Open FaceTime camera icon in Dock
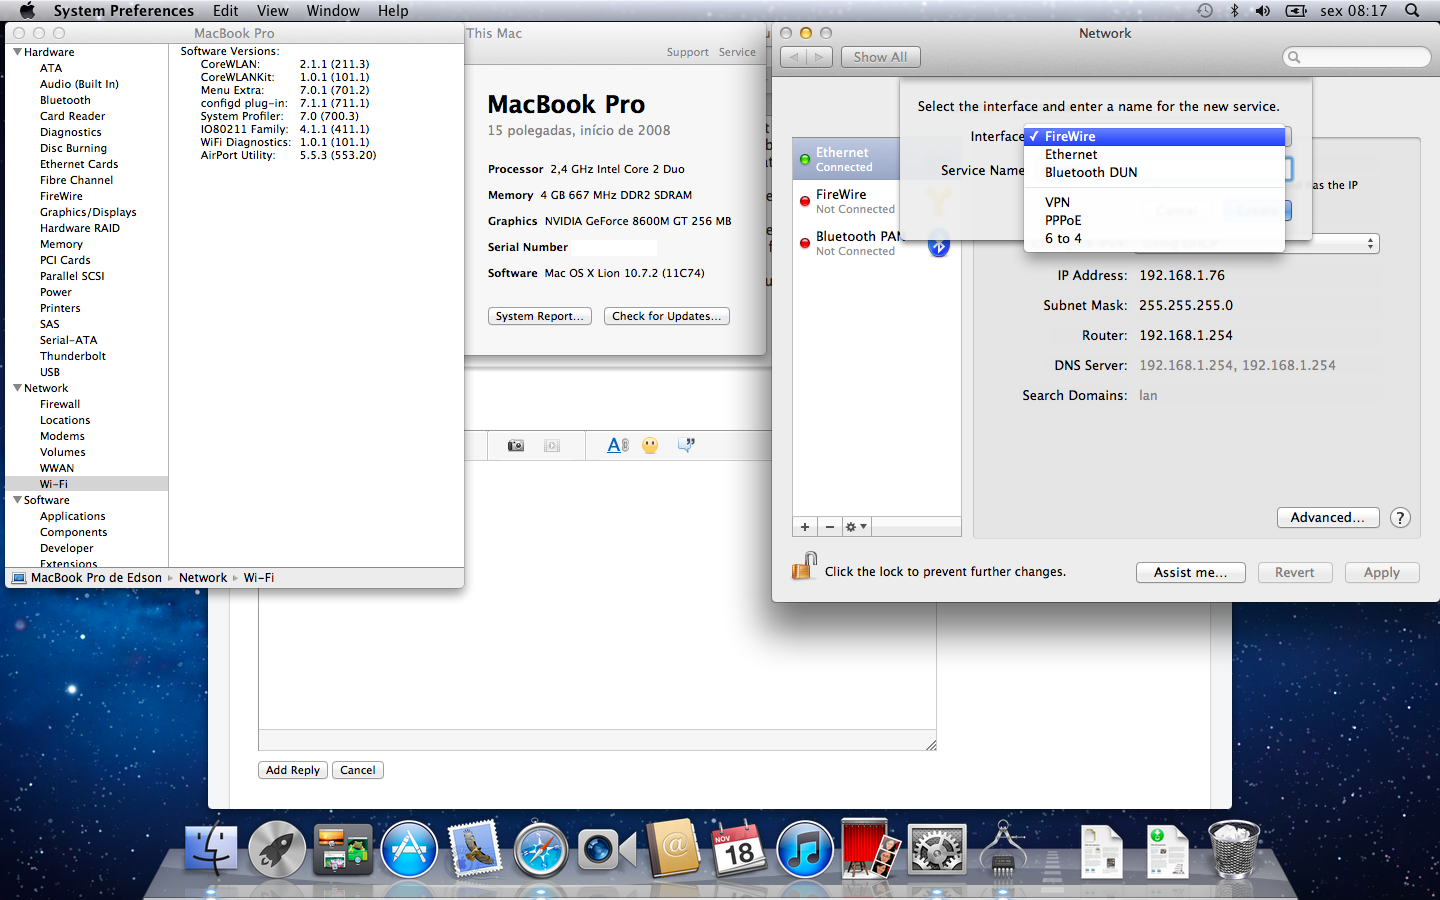 (607, 850)
